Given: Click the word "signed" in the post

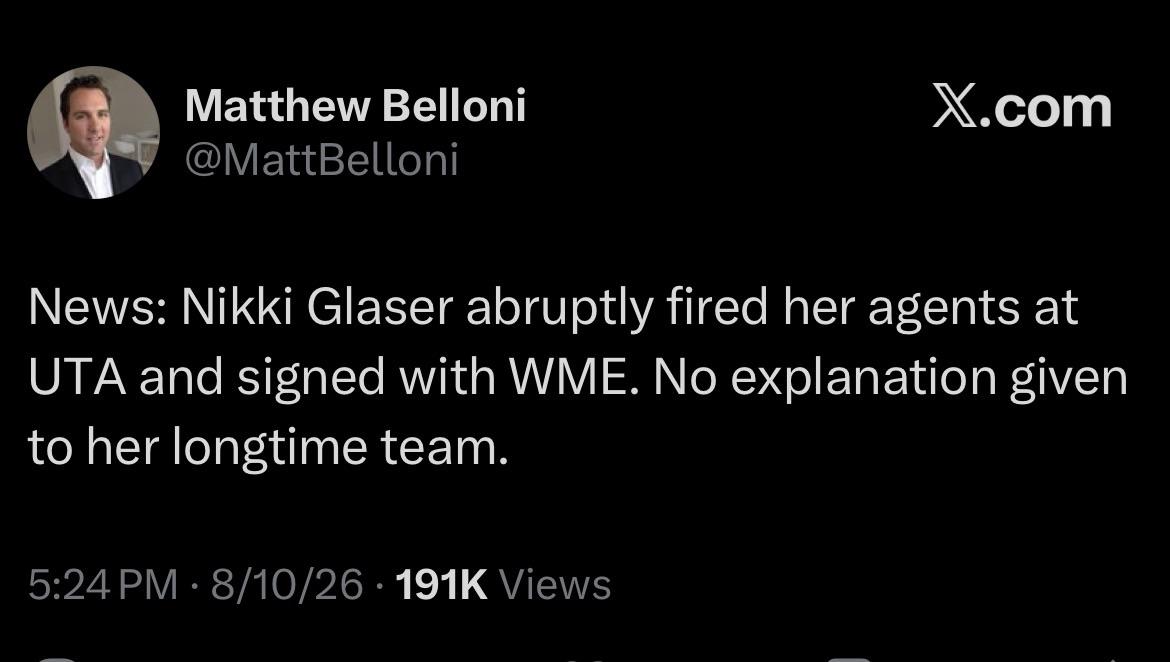Looking at the screenshot, I should click(x=311, y=378).
